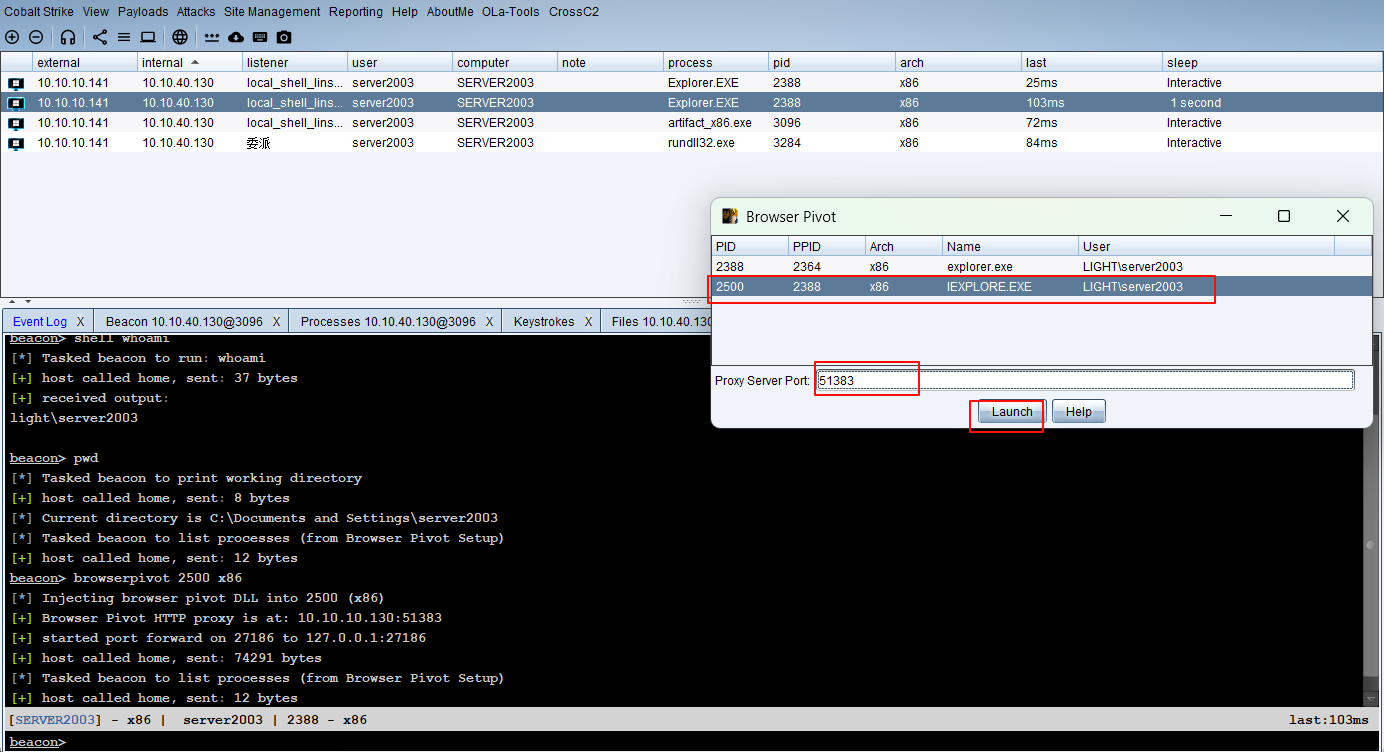Open the Attacks menu
The image size is (1384, 752).
(196, 12)
